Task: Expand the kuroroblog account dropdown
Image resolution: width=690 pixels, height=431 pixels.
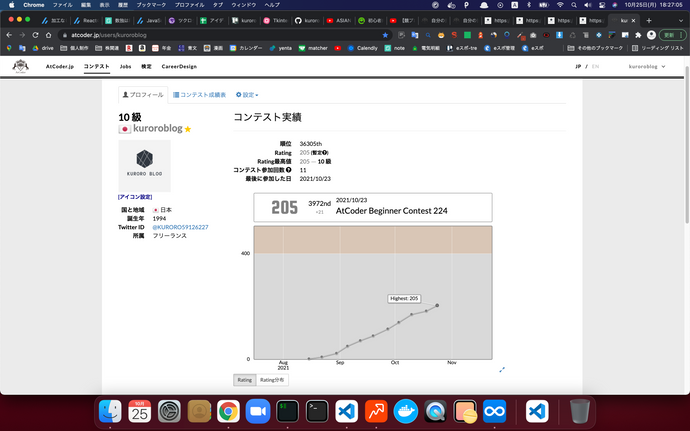Action: point(646,66)
